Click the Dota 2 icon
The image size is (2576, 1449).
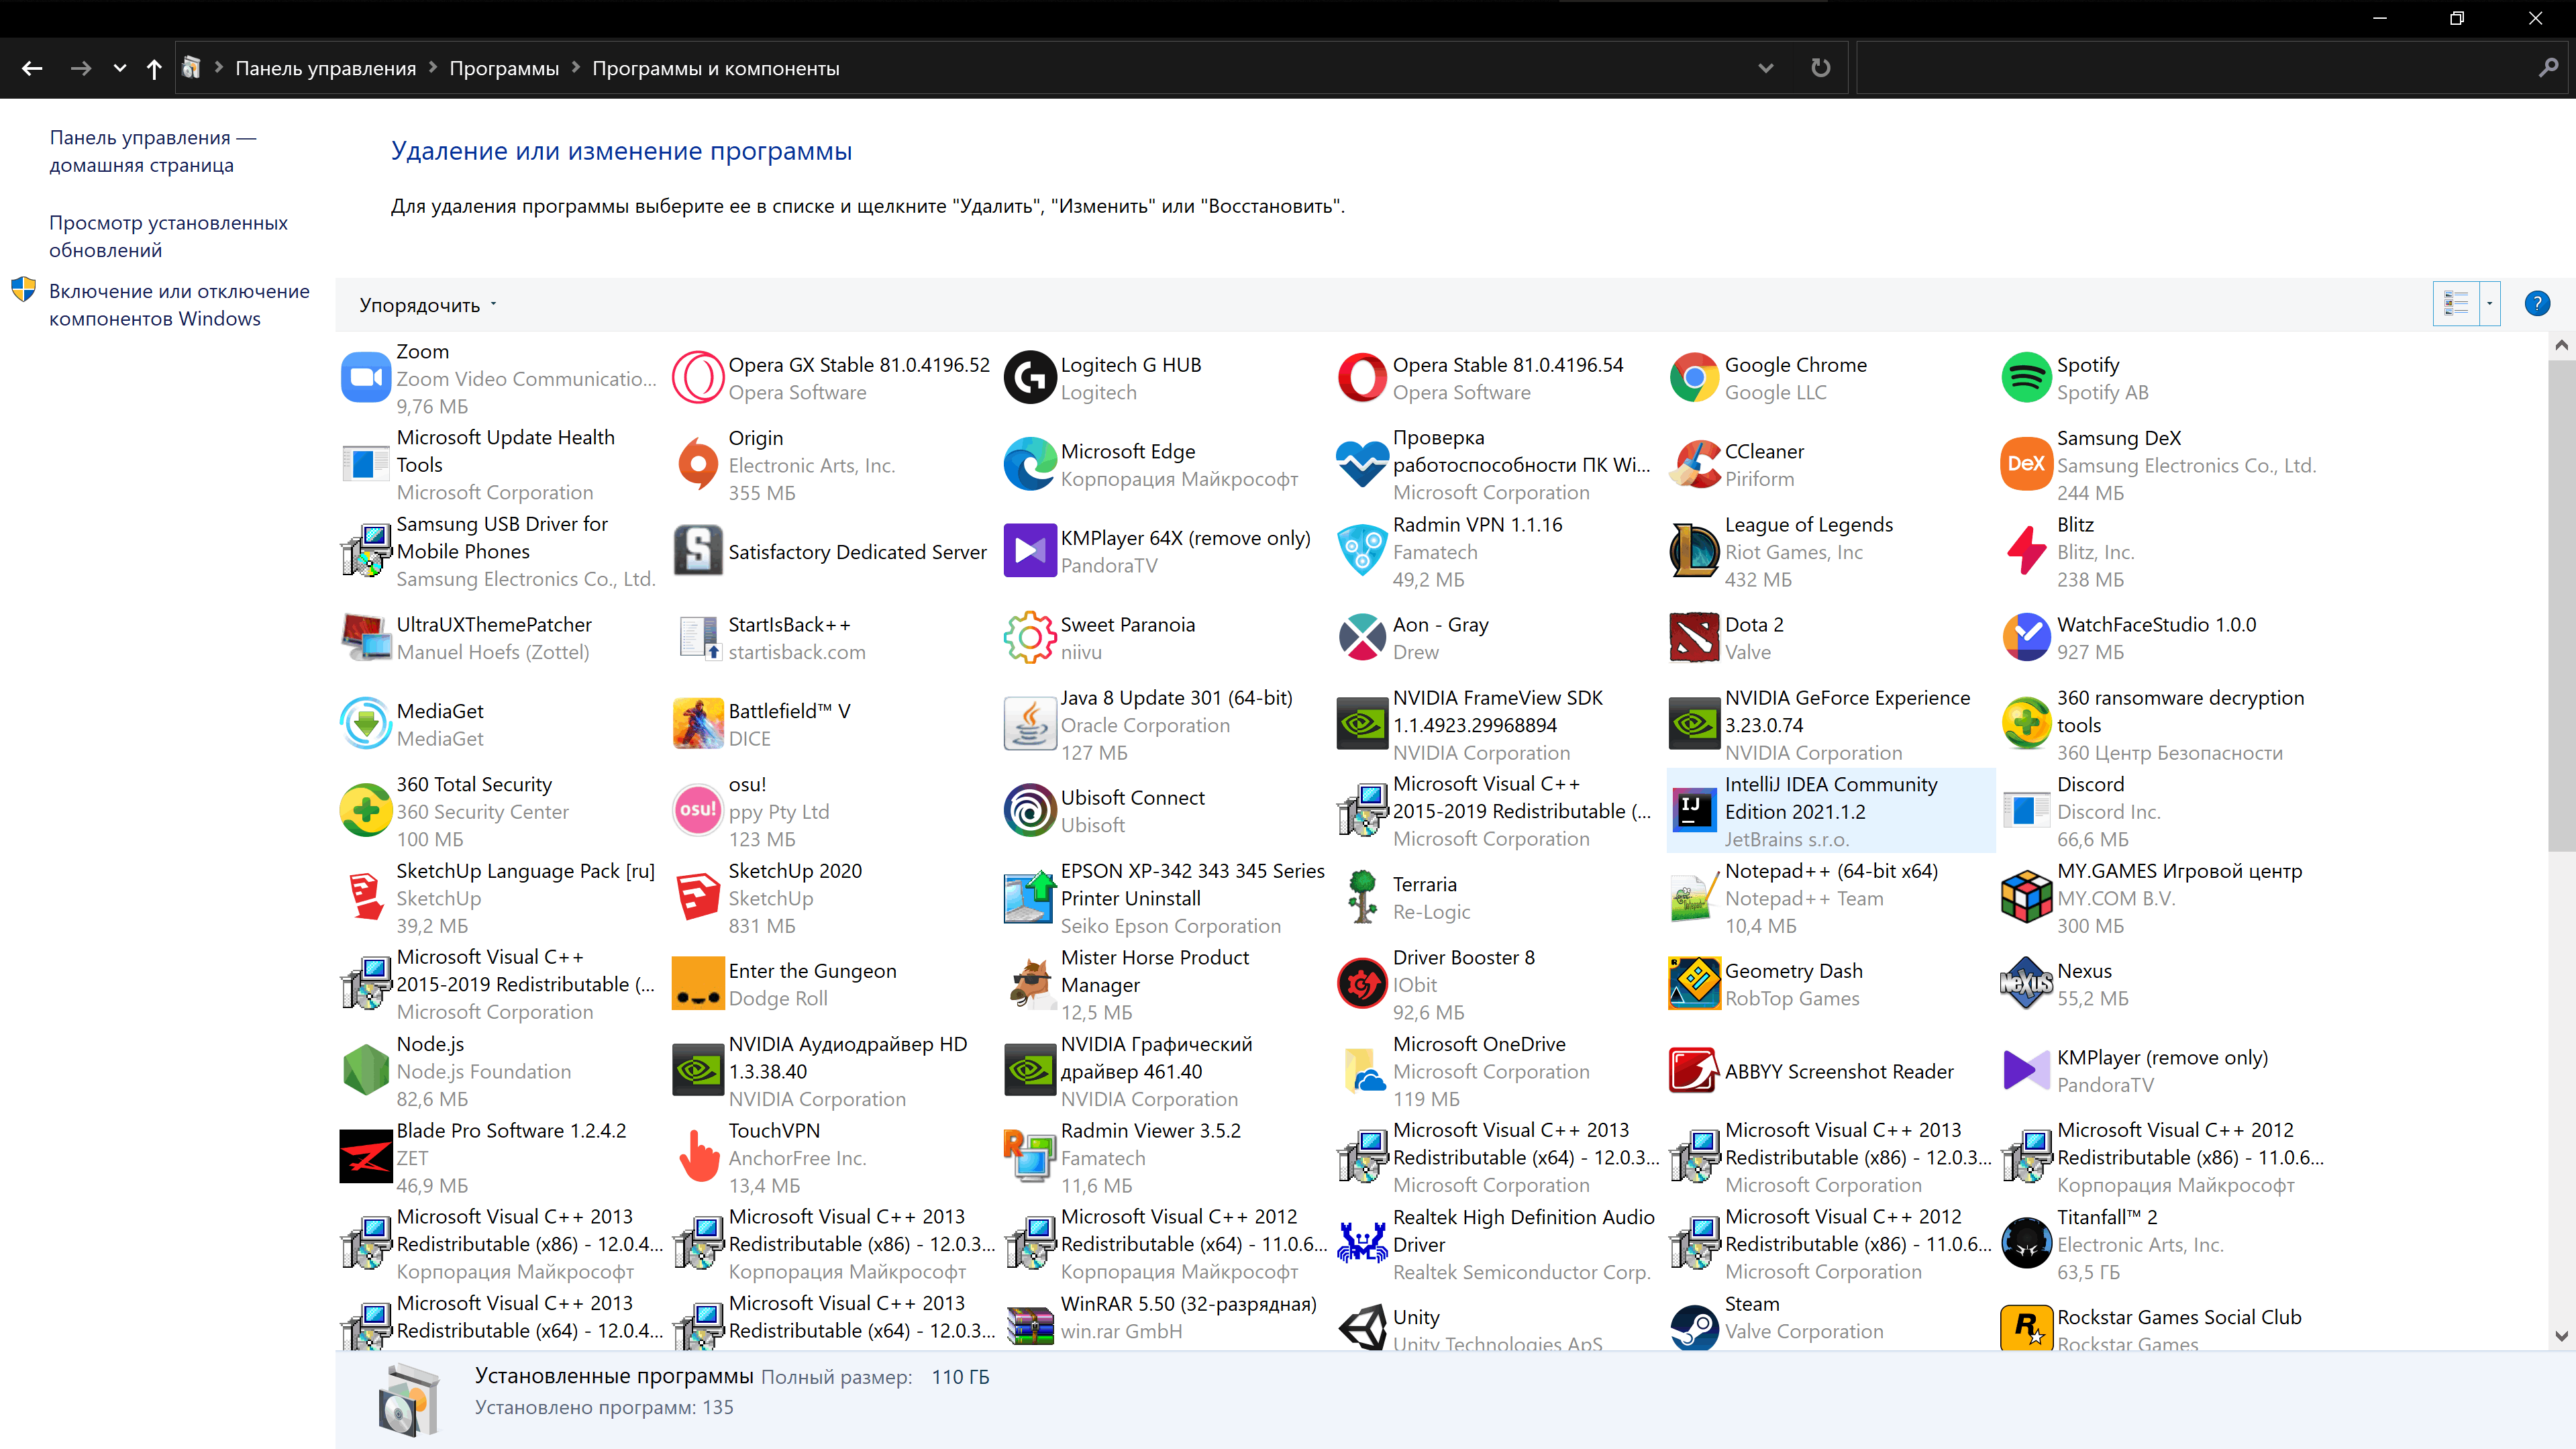1694,638
